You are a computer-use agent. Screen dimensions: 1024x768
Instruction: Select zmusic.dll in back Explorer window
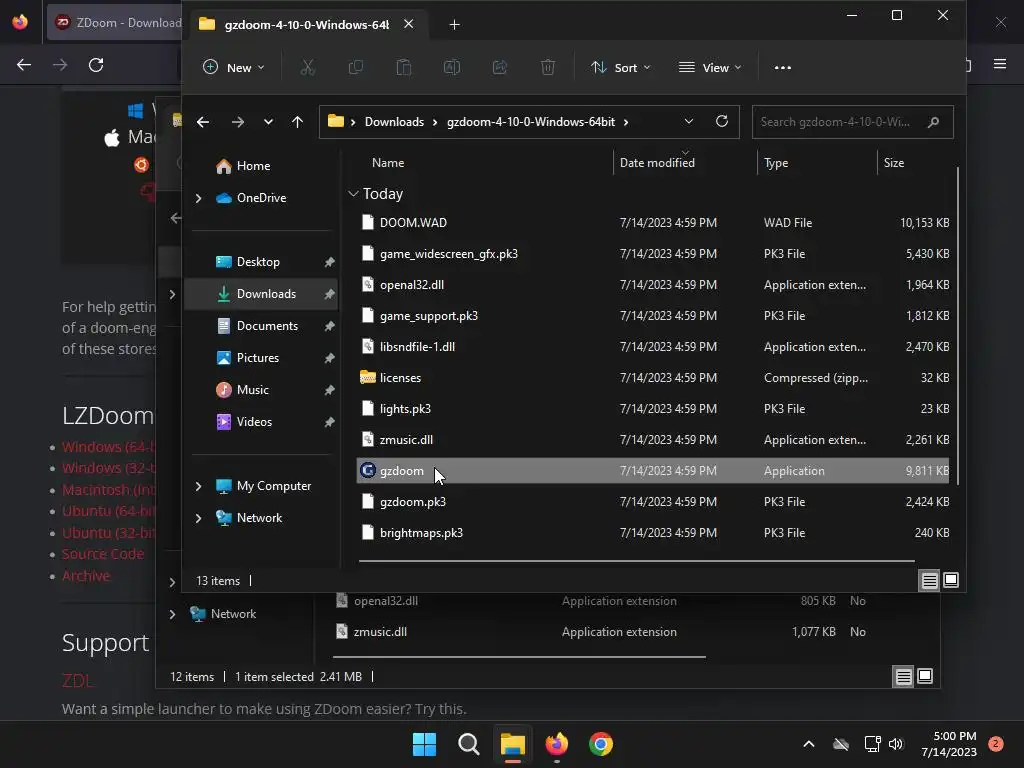[380, 632]
